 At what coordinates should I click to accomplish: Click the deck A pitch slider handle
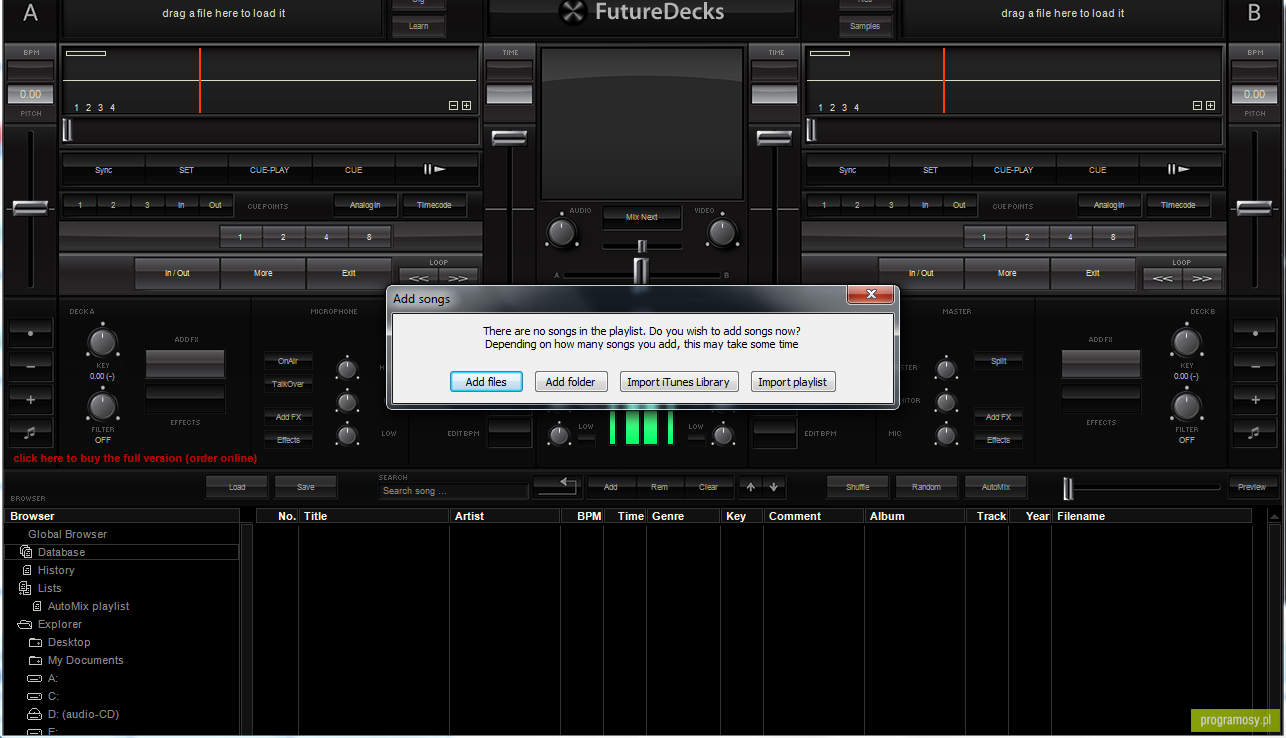[30, 208]
